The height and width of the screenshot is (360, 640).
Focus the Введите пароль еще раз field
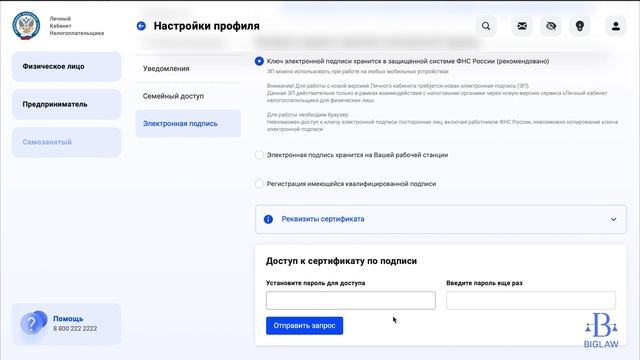pyautogui.click(x=531, y=300)
